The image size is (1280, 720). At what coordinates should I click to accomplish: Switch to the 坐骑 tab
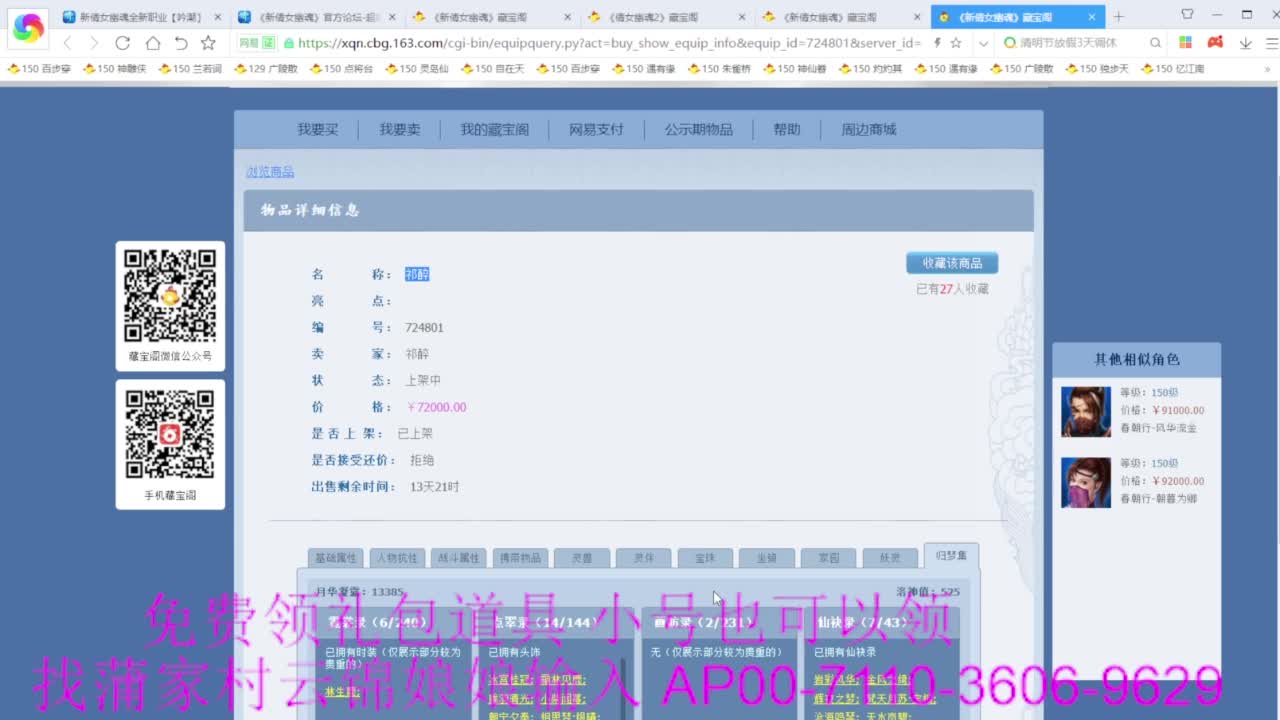tap(767, 558)
